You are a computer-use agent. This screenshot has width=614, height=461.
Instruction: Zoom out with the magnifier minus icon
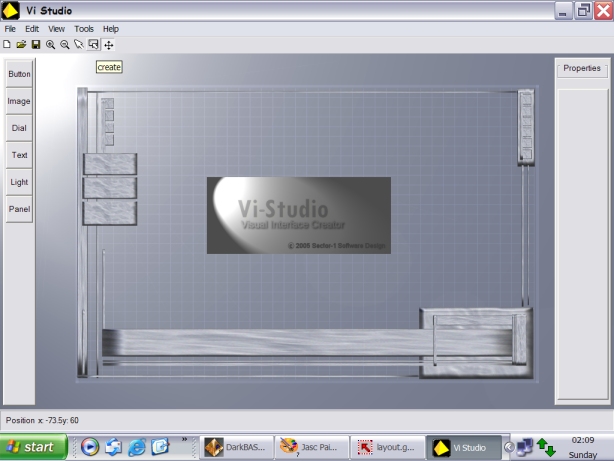tap(65, 45)
